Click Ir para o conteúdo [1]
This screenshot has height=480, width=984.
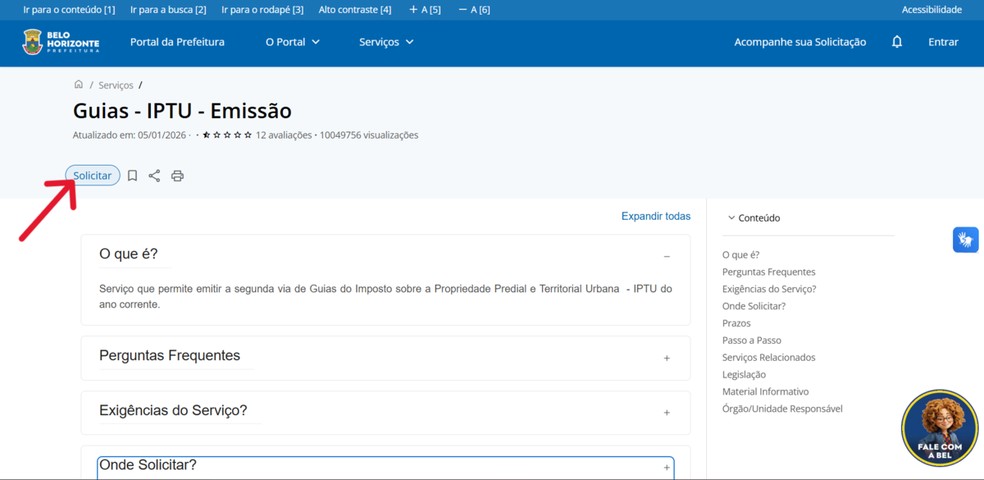coord(69,9)
